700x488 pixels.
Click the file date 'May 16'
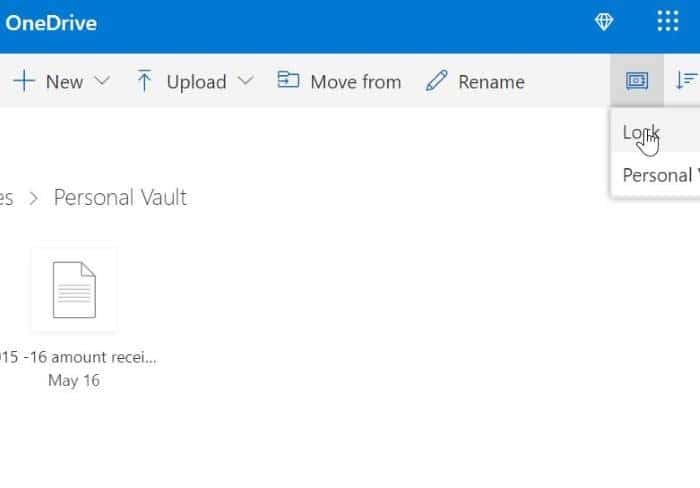[74, 380]
